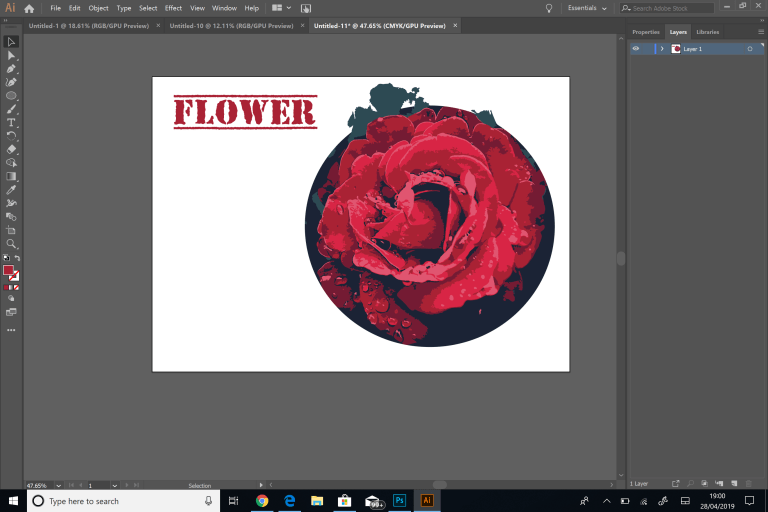768x512 pixels.
Task: Select the Rotate tool
Action: point(11,136)
